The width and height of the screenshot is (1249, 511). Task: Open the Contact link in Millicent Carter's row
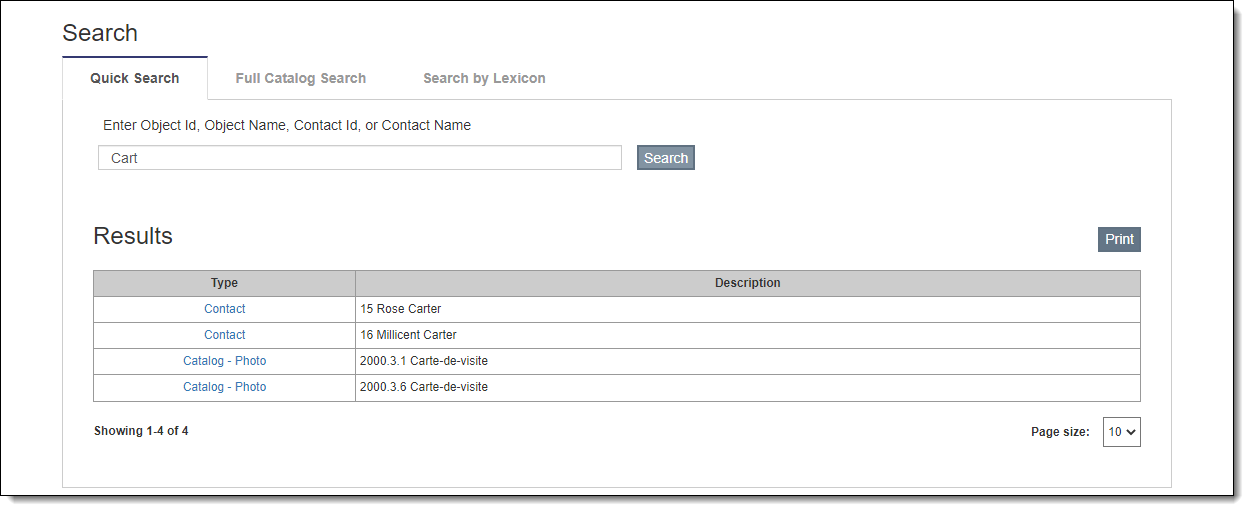(x=224, y=335)
